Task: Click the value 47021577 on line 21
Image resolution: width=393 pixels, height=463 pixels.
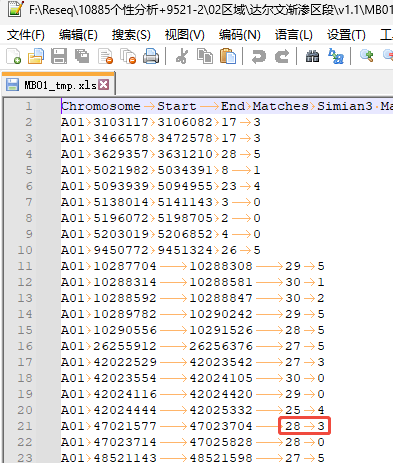Action: [x=125, y=426]
